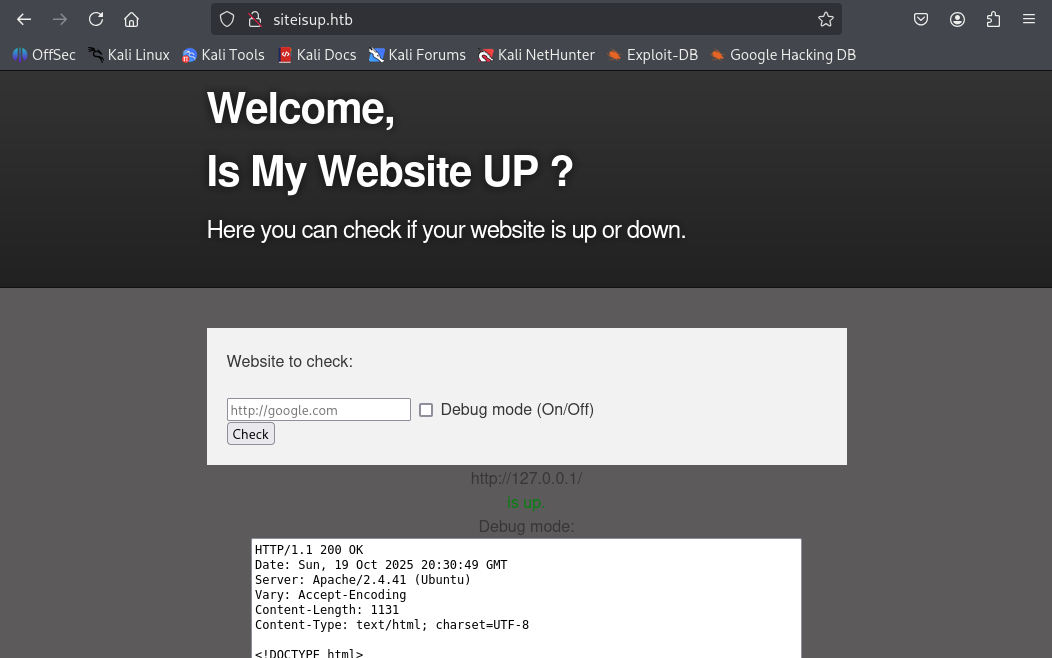Viewport: 1052px width, 658px height.
Task: Bookmark this page with the star
Action: pyautogui.click(x=825, y=19)
